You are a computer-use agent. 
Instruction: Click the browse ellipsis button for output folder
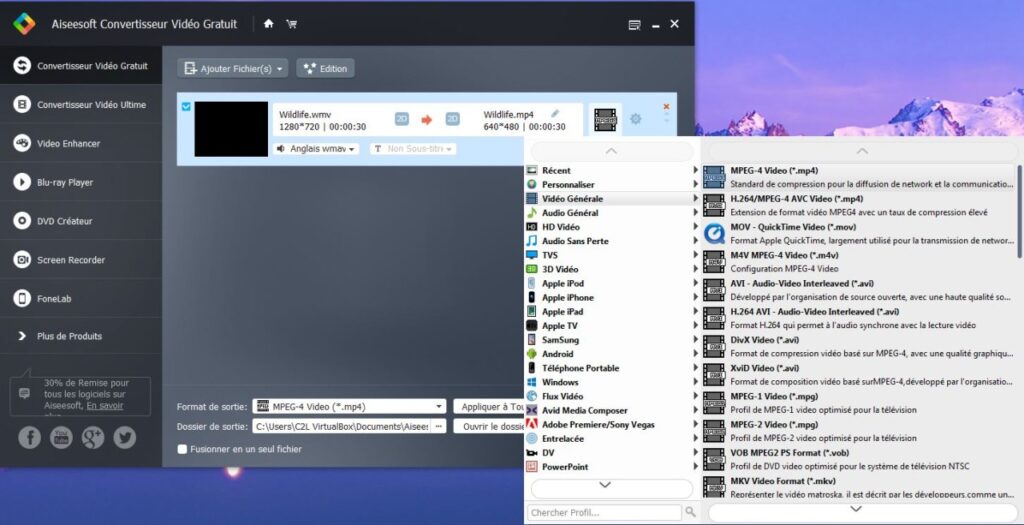tap(439, 426)
